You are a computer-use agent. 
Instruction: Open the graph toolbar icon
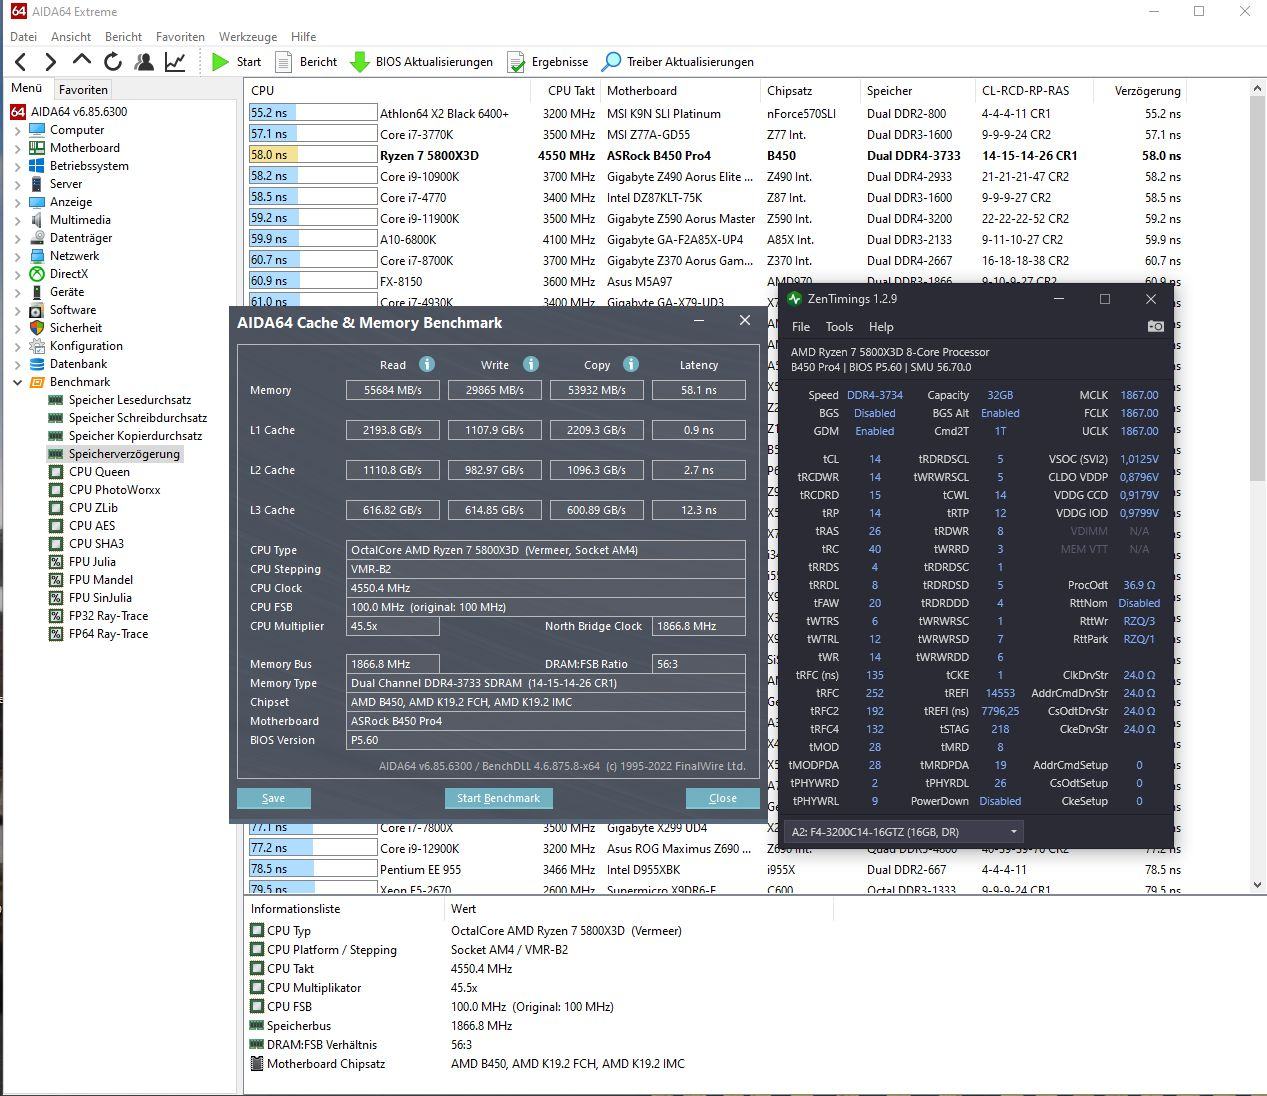click(175, 62)
